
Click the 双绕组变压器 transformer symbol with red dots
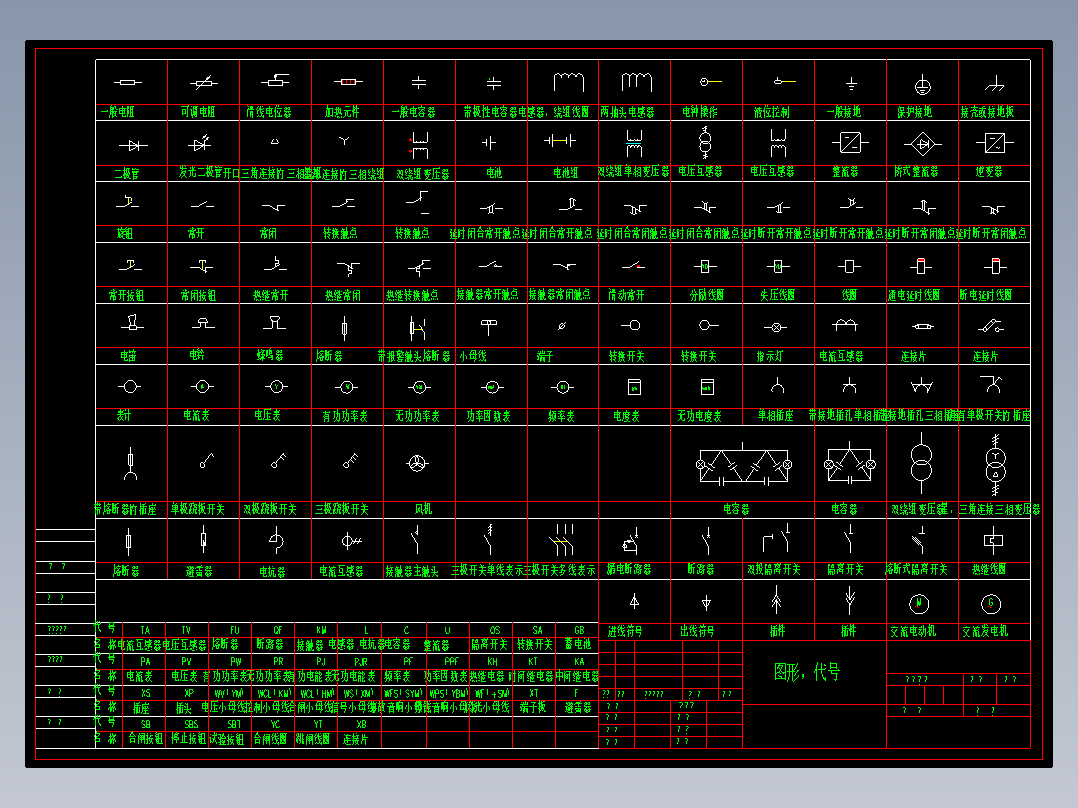[419, 144]
